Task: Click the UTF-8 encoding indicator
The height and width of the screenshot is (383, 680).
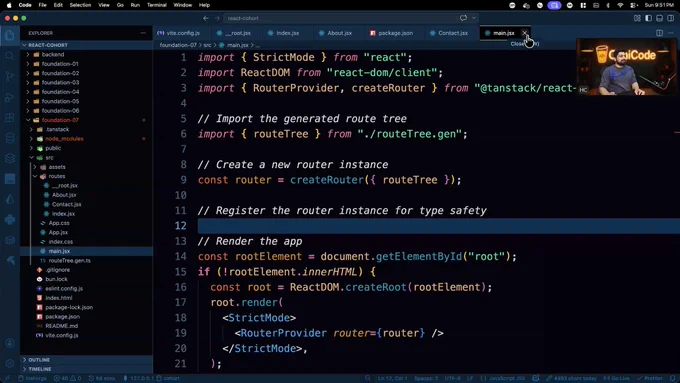Action: [452, 378]
